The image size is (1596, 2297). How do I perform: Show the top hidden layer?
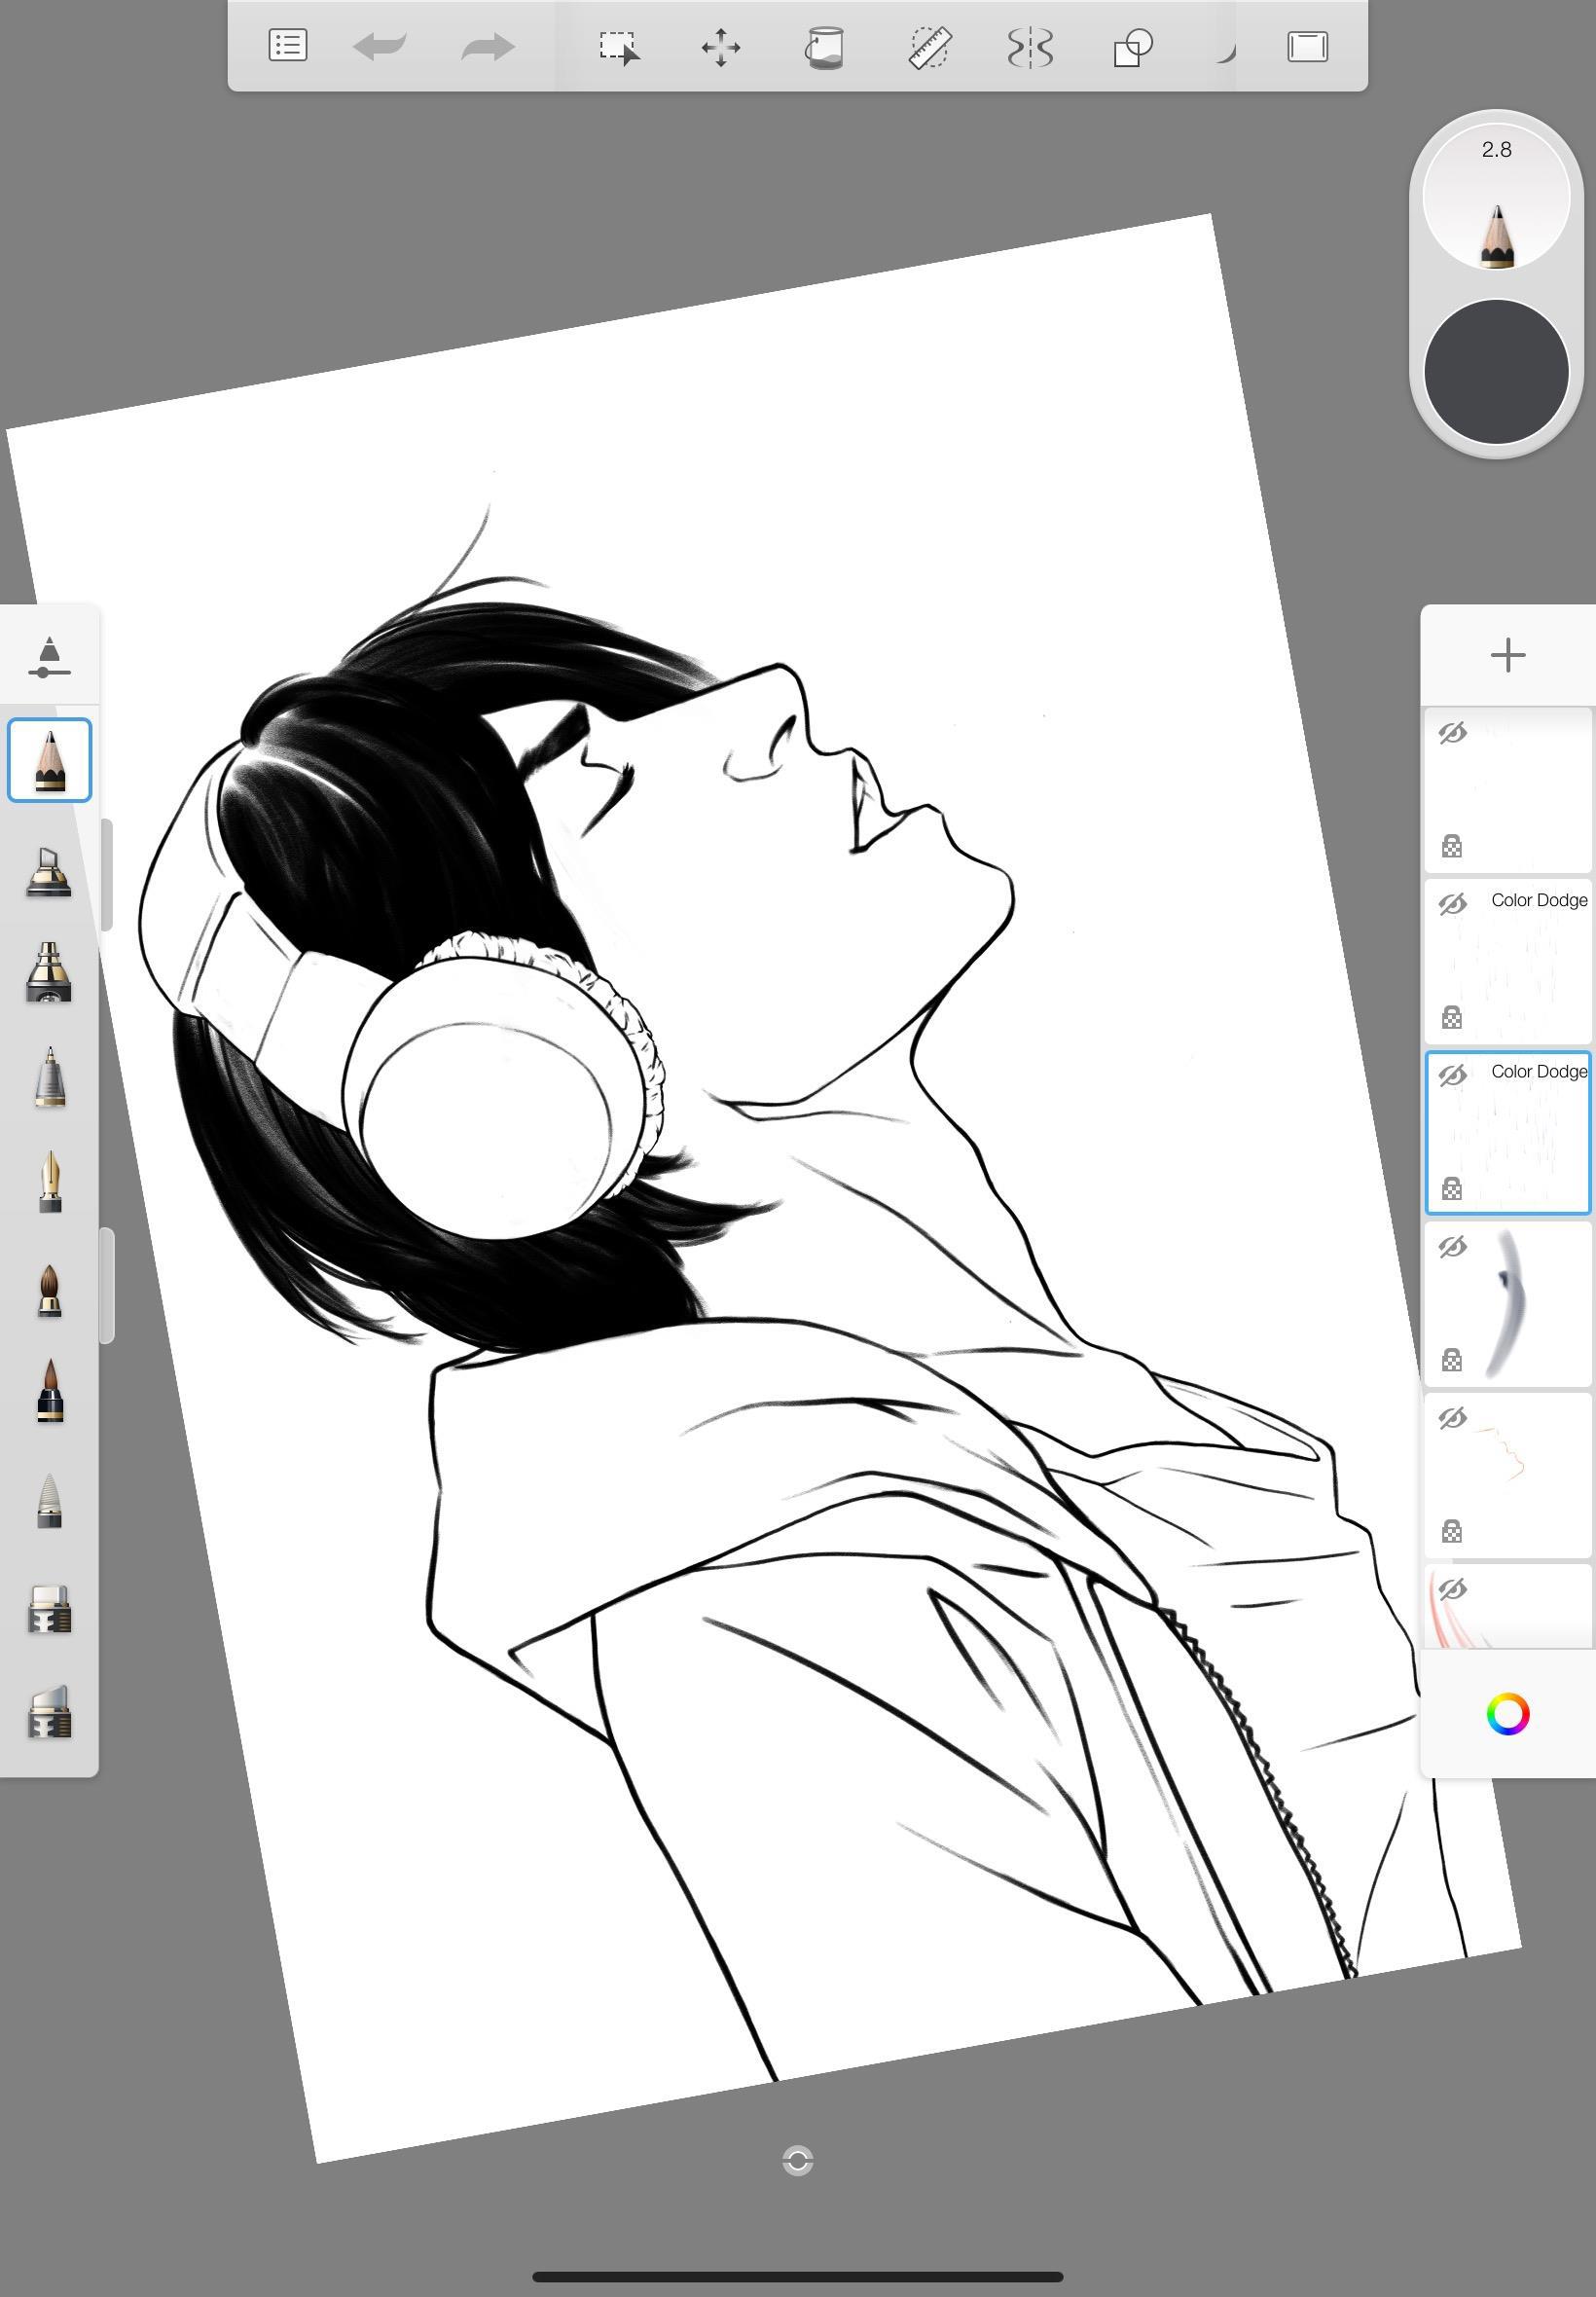pyautogui.click(x=1452, y=733)
